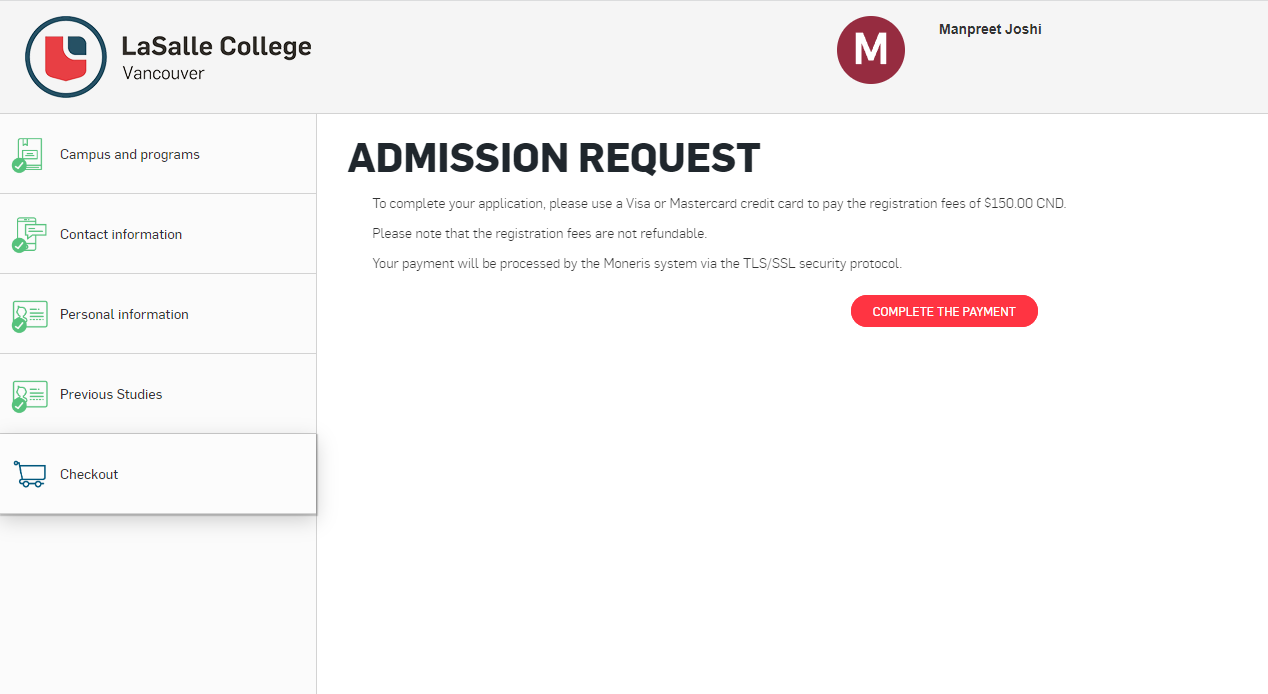Select the Personal information step

tap(158, 314)
